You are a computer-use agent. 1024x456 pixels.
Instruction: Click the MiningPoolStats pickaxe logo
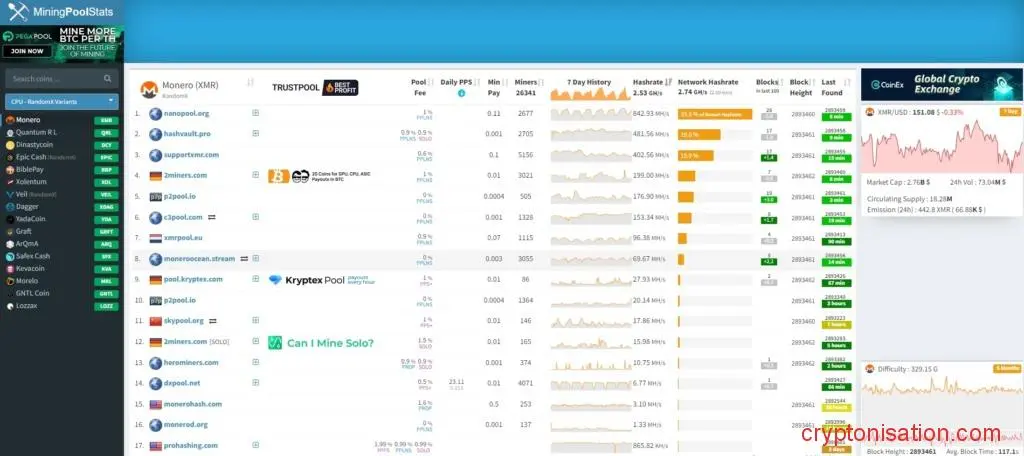[x=18, y=11]
